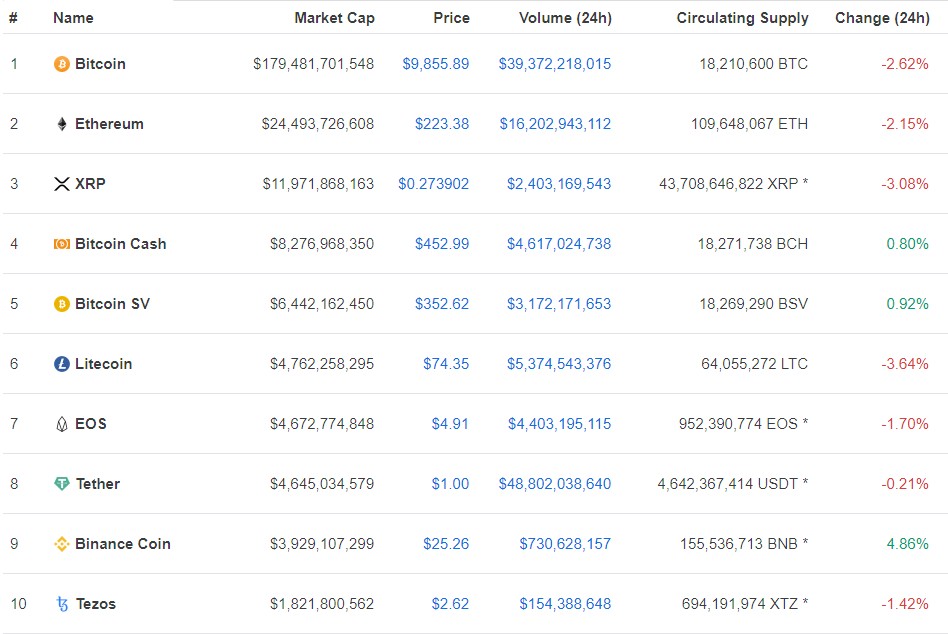Click Bitcoin Cash price $452.99

click(442, 244)
